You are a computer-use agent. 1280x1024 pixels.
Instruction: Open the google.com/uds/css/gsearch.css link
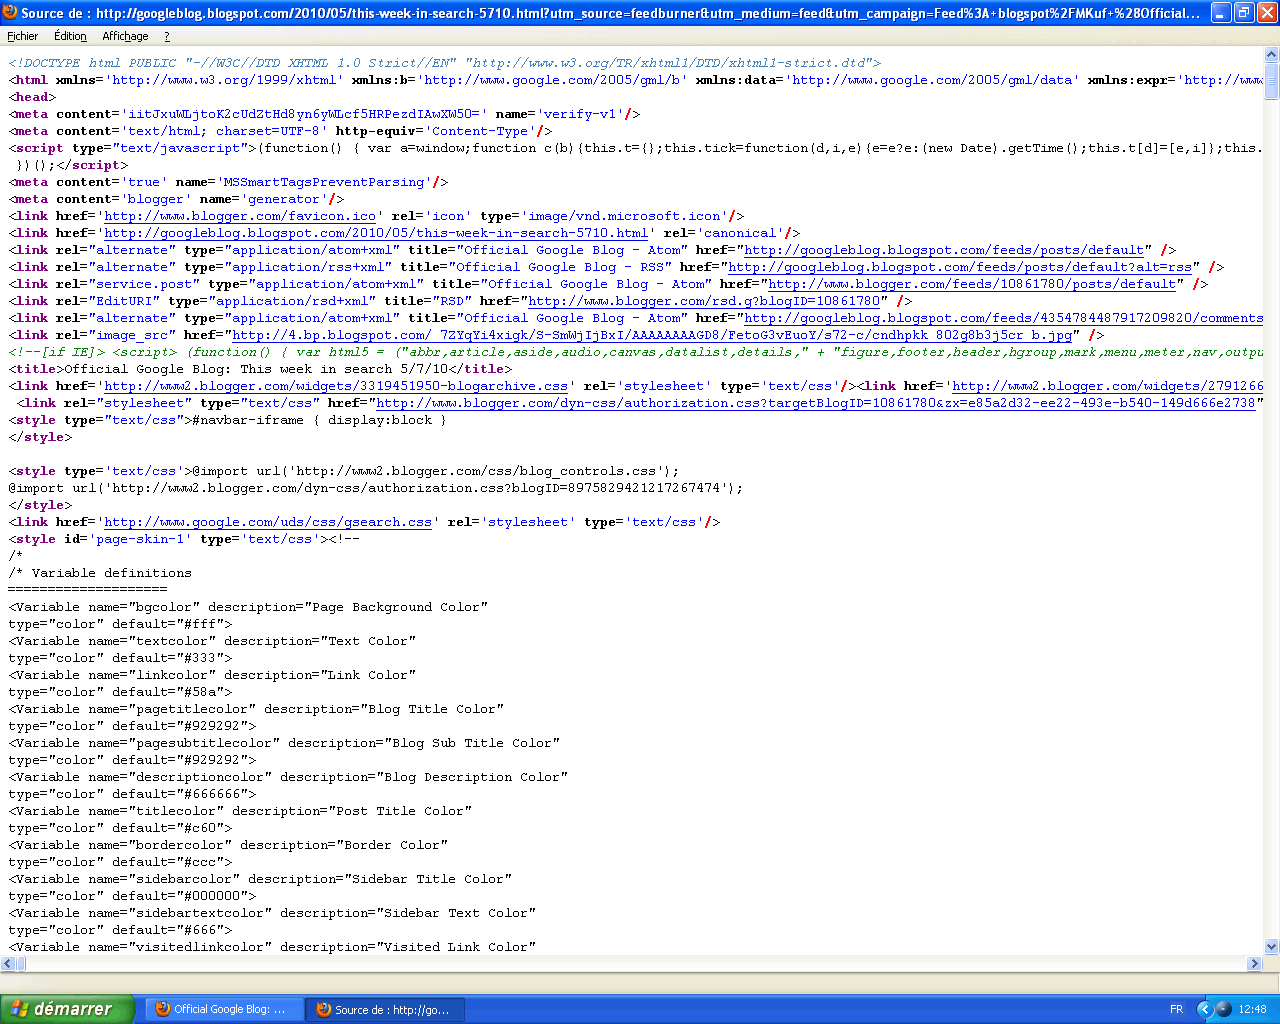coord(268,522)
